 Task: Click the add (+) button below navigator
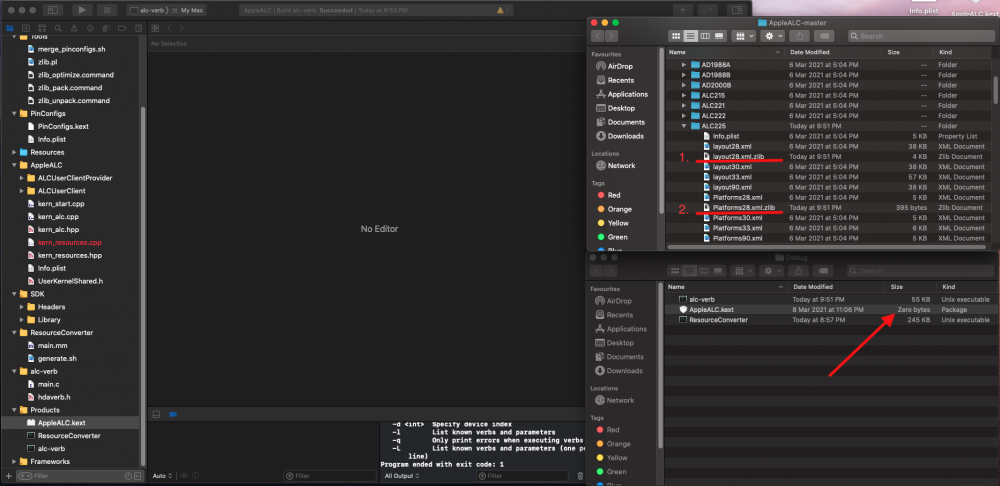click(x=8, y=476)
